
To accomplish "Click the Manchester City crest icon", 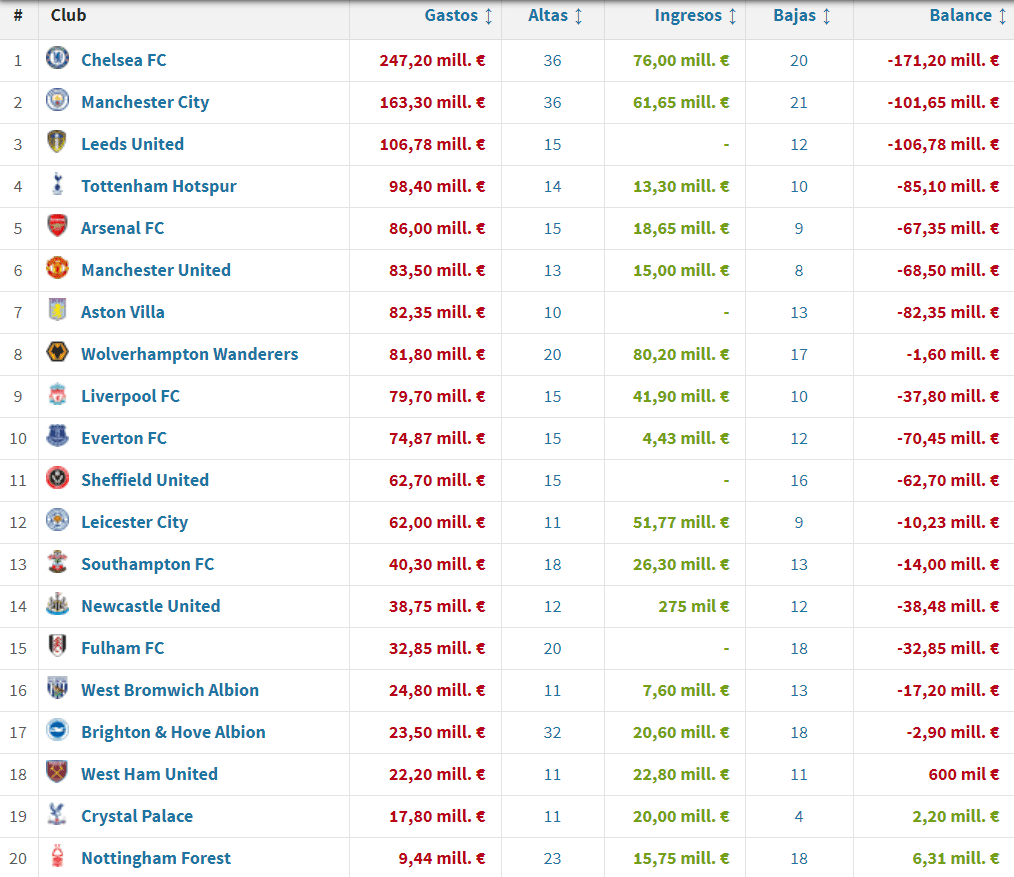I will [x=57, y=101].
